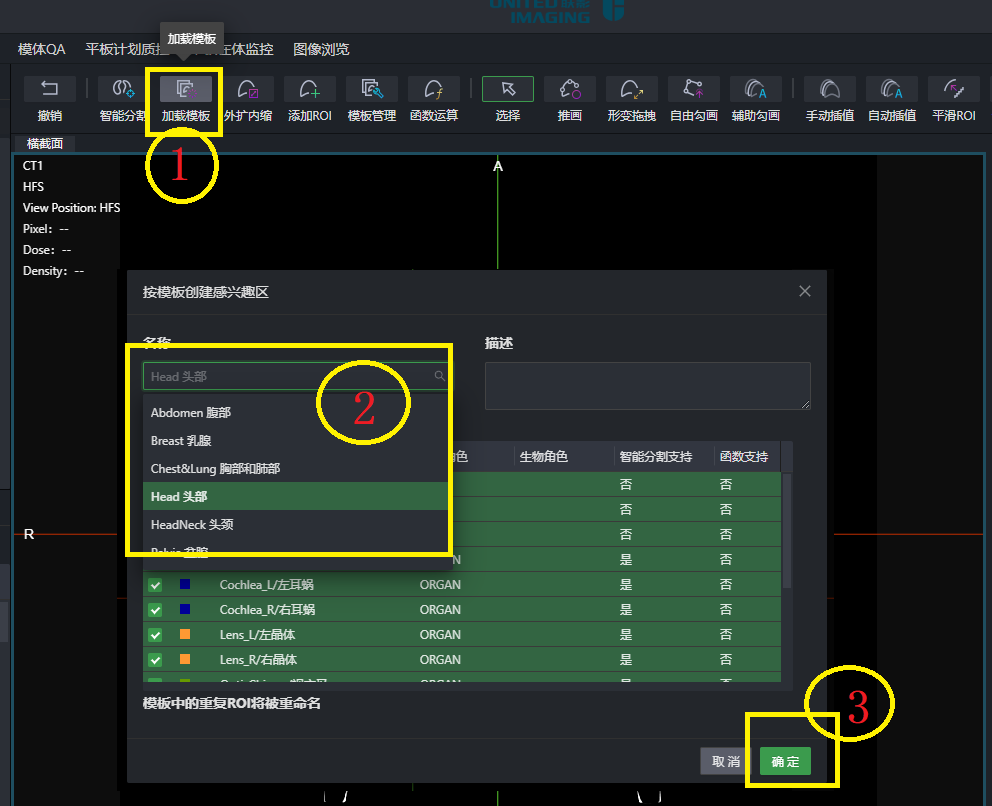This screenshot has width=992, height=806.
Task: Click the 自动插值 auto interpolation tool
Action: coord(891,99)
